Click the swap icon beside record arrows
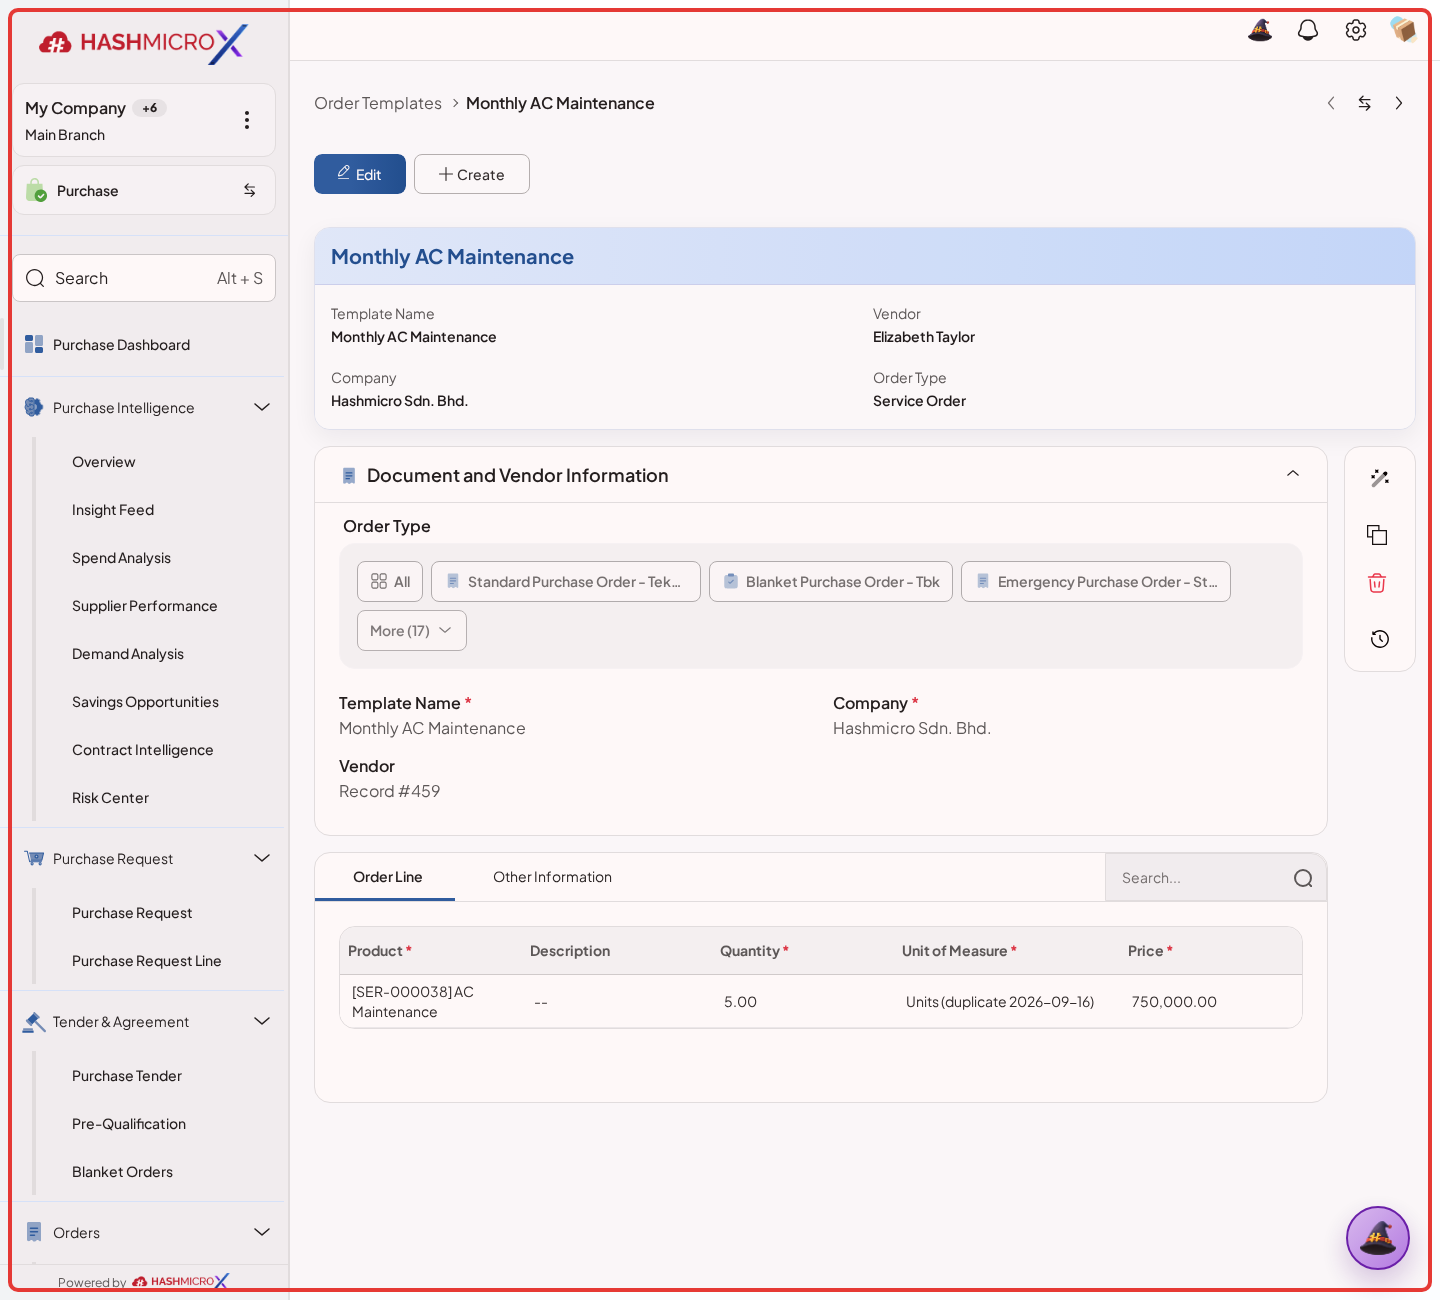This screenshot has width=1440, height=1300. tap(1364, 103)
